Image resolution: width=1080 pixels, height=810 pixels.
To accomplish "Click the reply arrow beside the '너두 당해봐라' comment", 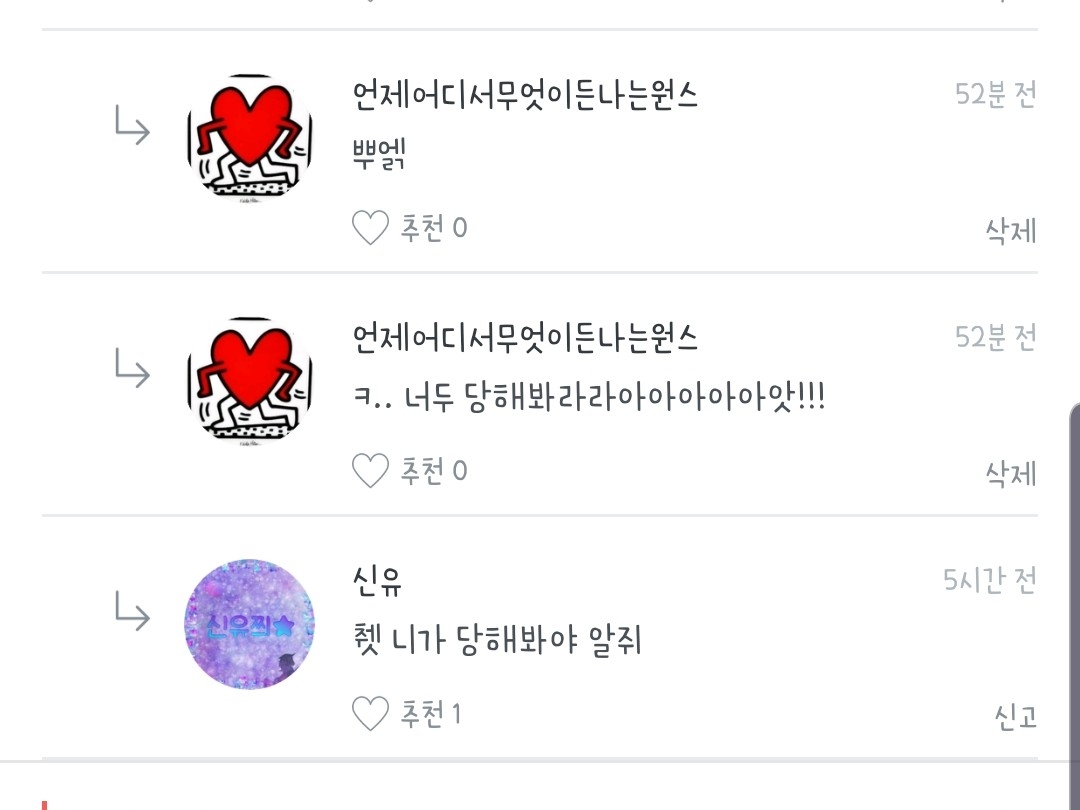I will point(132,368).
